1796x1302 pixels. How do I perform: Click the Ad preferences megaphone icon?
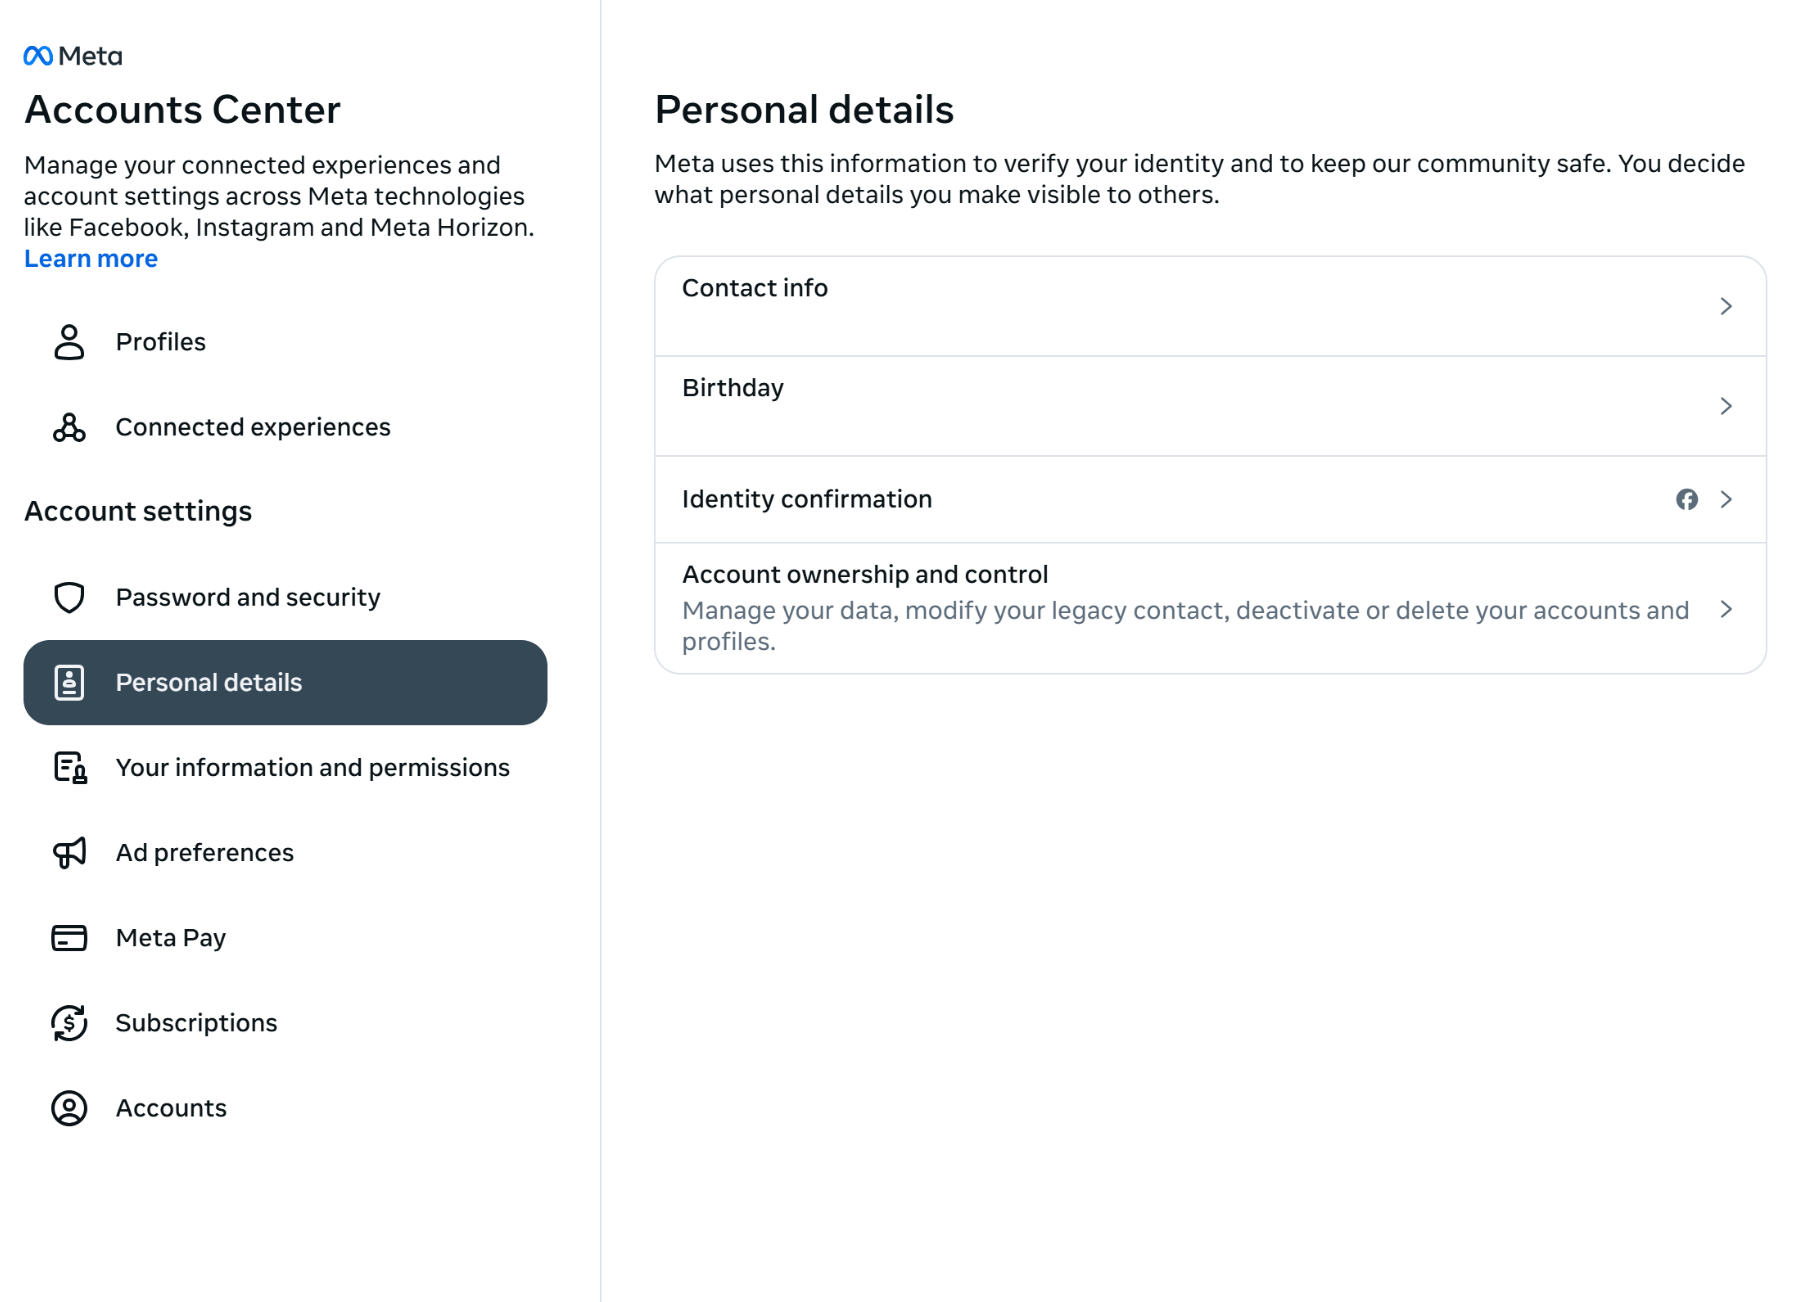(69, 852)
